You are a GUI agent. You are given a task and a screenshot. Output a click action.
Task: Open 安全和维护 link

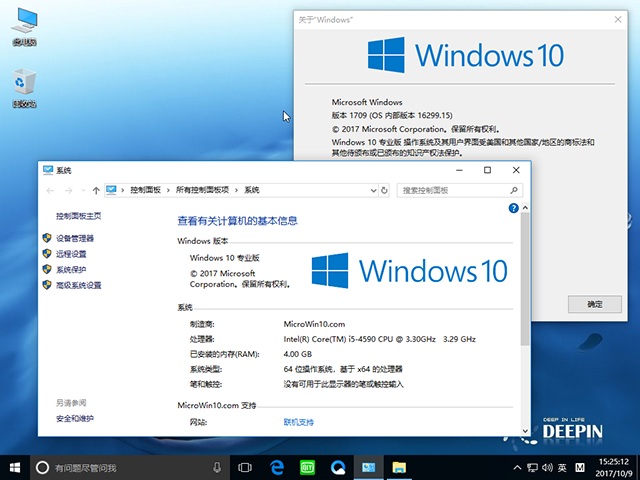point(75,418)
